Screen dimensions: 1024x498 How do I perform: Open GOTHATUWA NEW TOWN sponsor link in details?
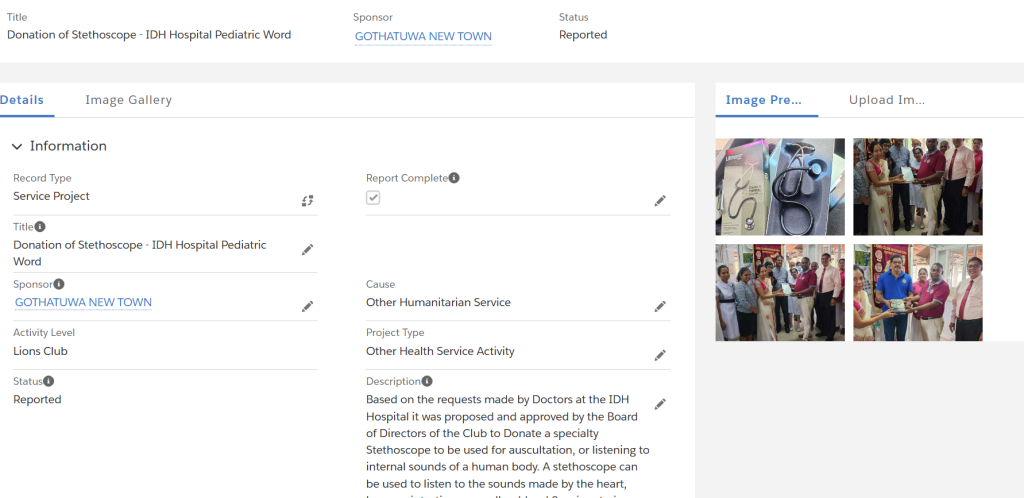coord(83,302)
